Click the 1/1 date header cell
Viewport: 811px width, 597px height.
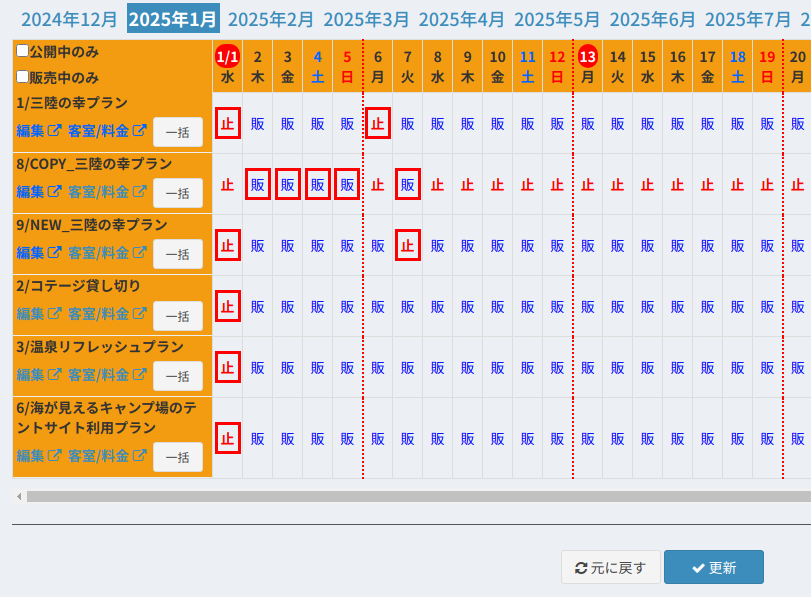coord(228,66)
